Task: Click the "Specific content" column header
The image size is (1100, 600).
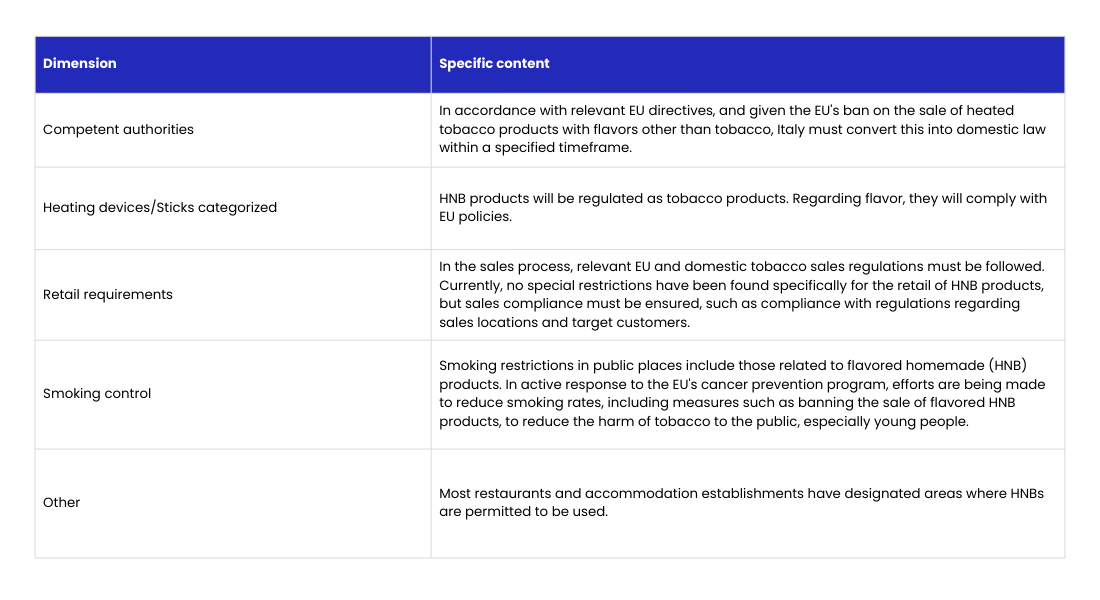Action: (494, 64)
